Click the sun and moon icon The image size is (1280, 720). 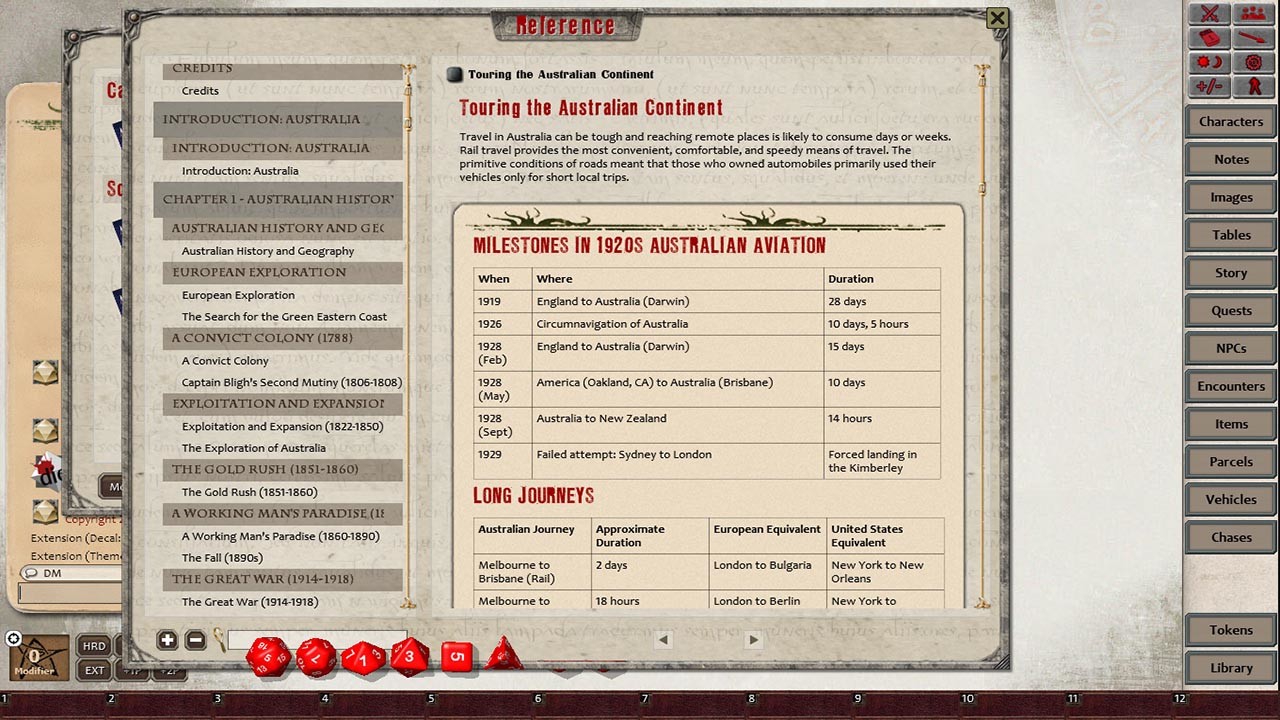pos(1210,63)
